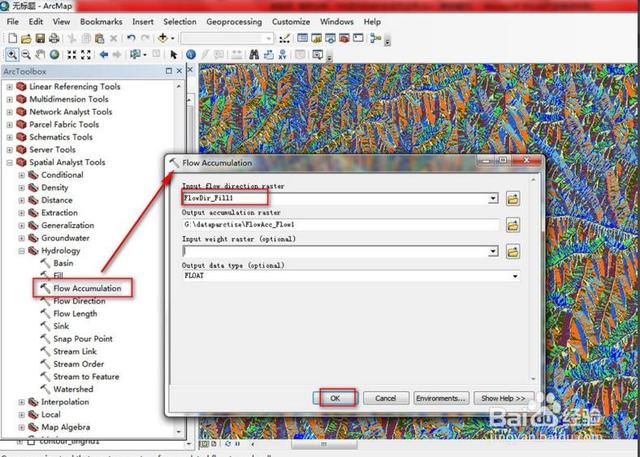Screen dimensions: 640x457
Task: Open the Find Route tool
Action: (x=268, y=54)
